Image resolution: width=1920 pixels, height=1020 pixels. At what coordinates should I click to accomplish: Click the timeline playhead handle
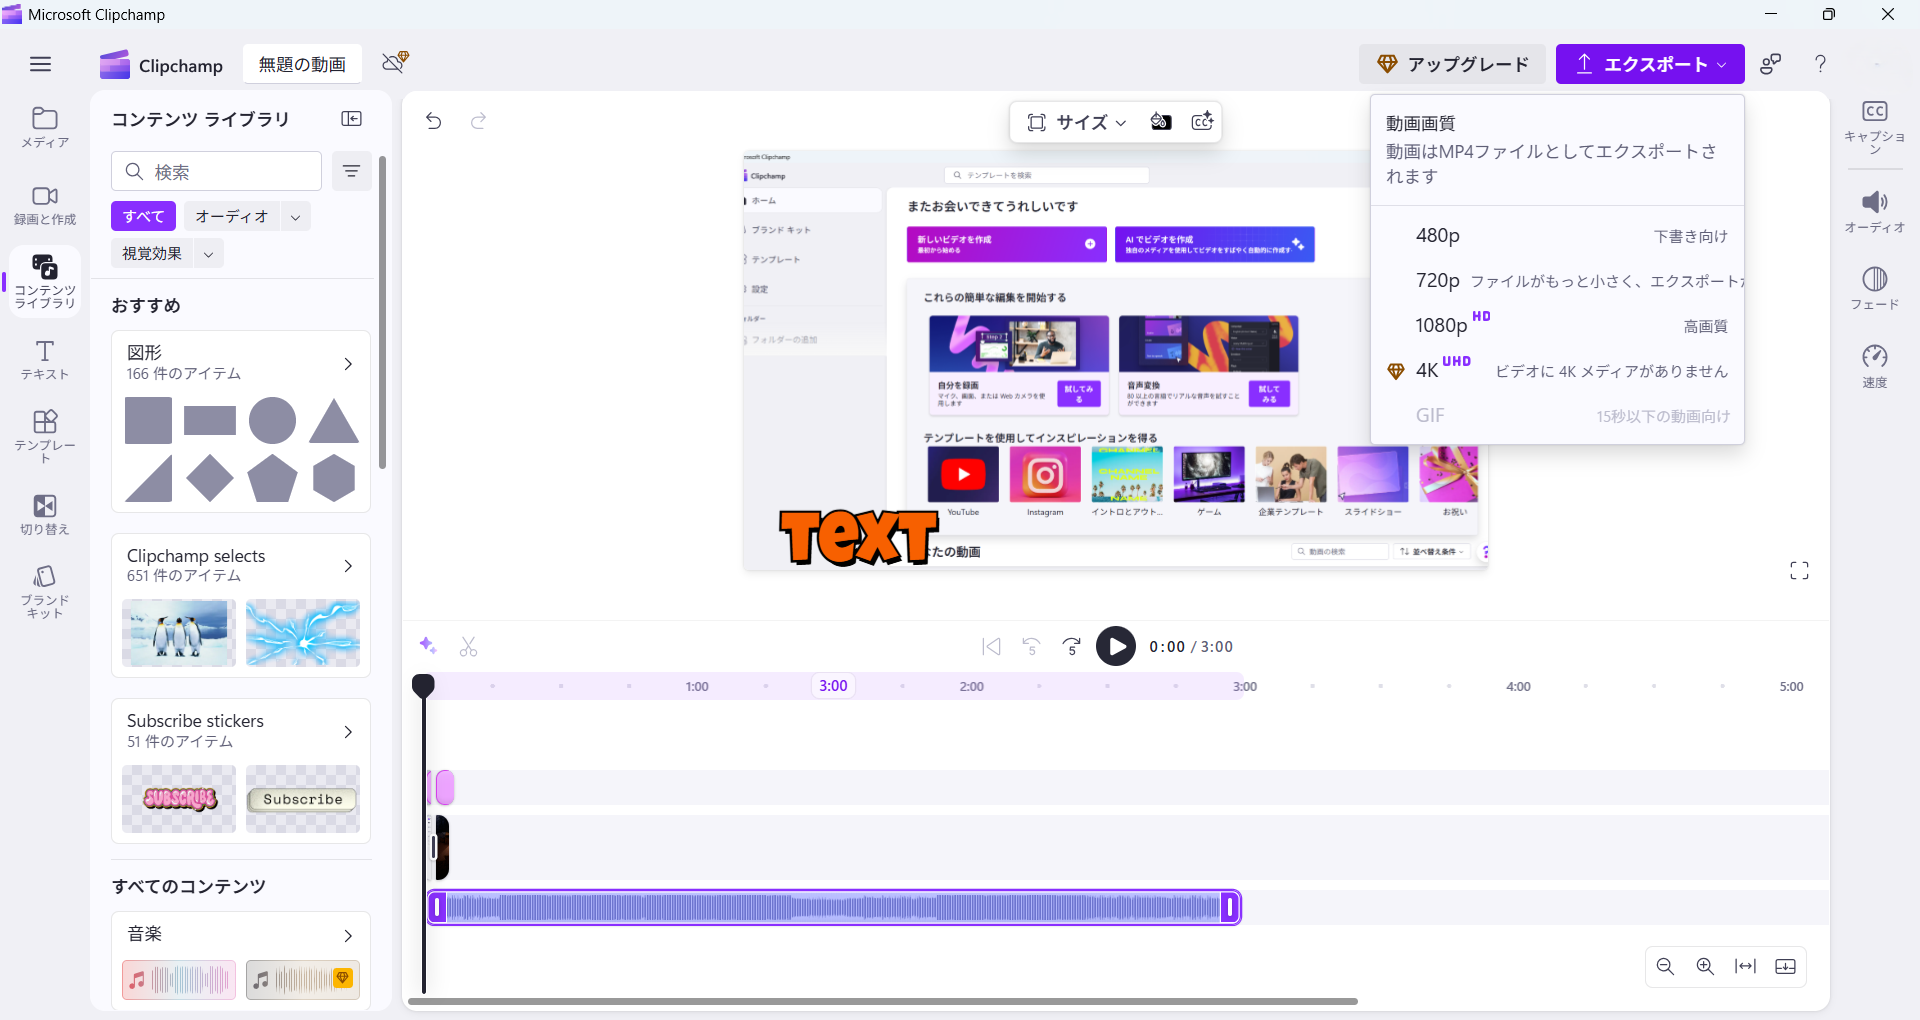[x=423, y=685]
